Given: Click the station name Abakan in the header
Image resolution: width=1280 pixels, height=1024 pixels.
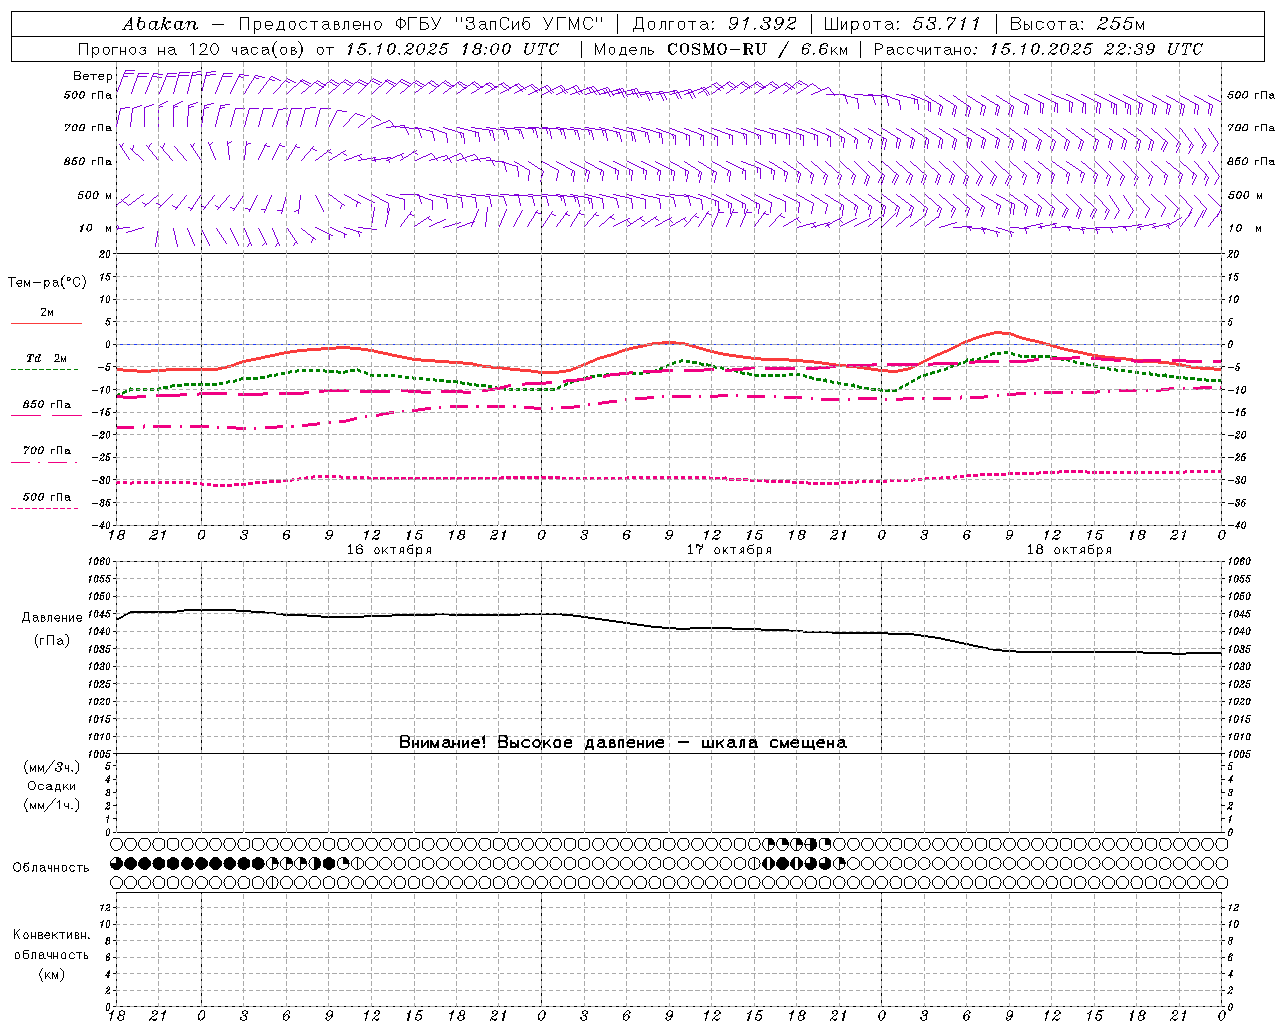Looking at the screenshot, I should click(x=160, y=24).
